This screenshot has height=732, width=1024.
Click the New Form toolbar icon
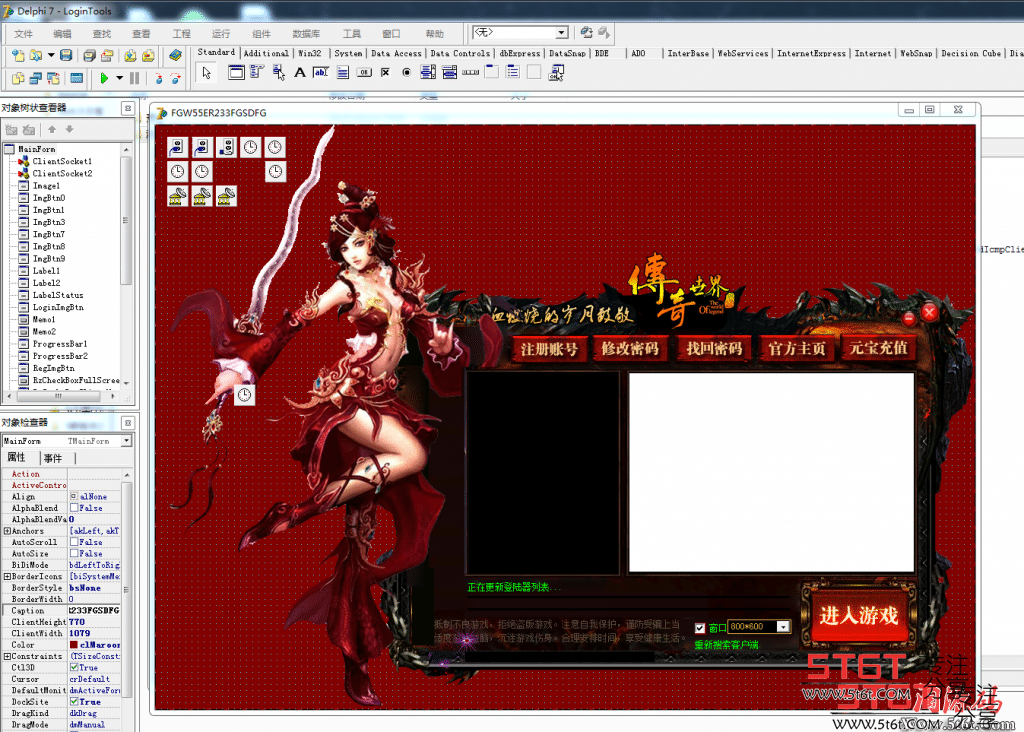point(76,78)
